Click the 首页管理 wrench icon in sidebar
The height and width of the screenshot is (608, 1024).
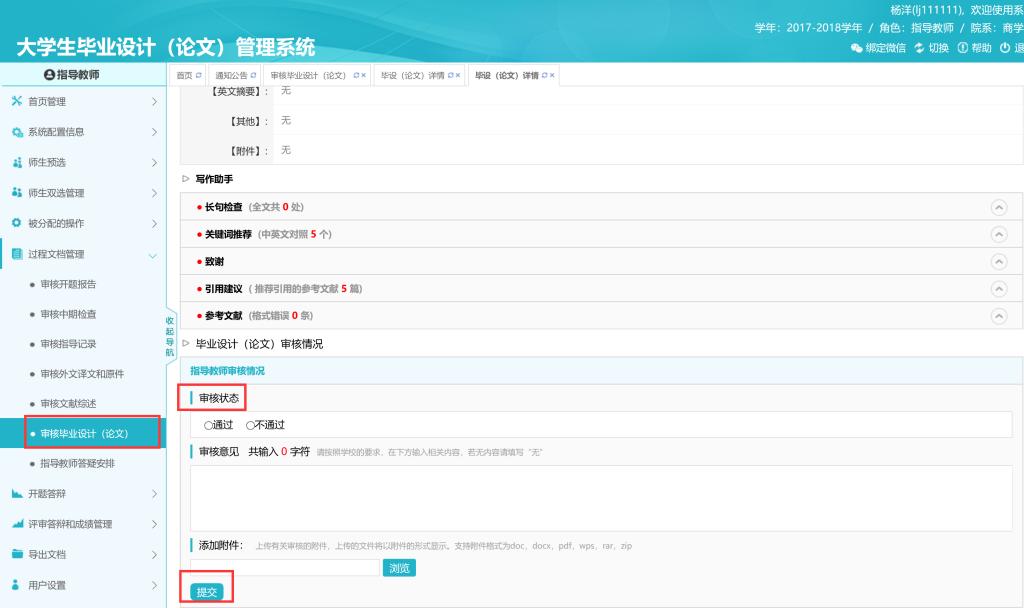[16, 102]
